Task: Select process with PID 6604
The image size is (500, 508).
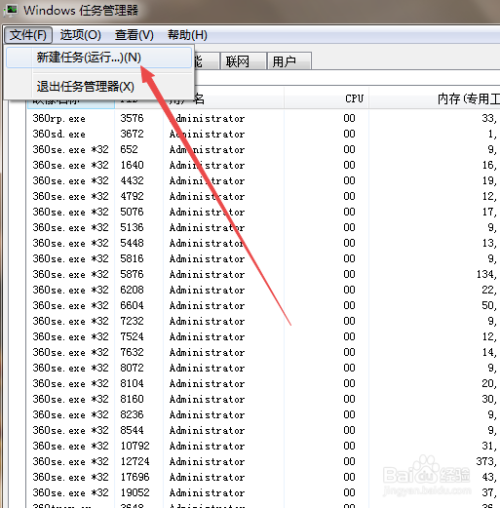Action: (263, 305)
